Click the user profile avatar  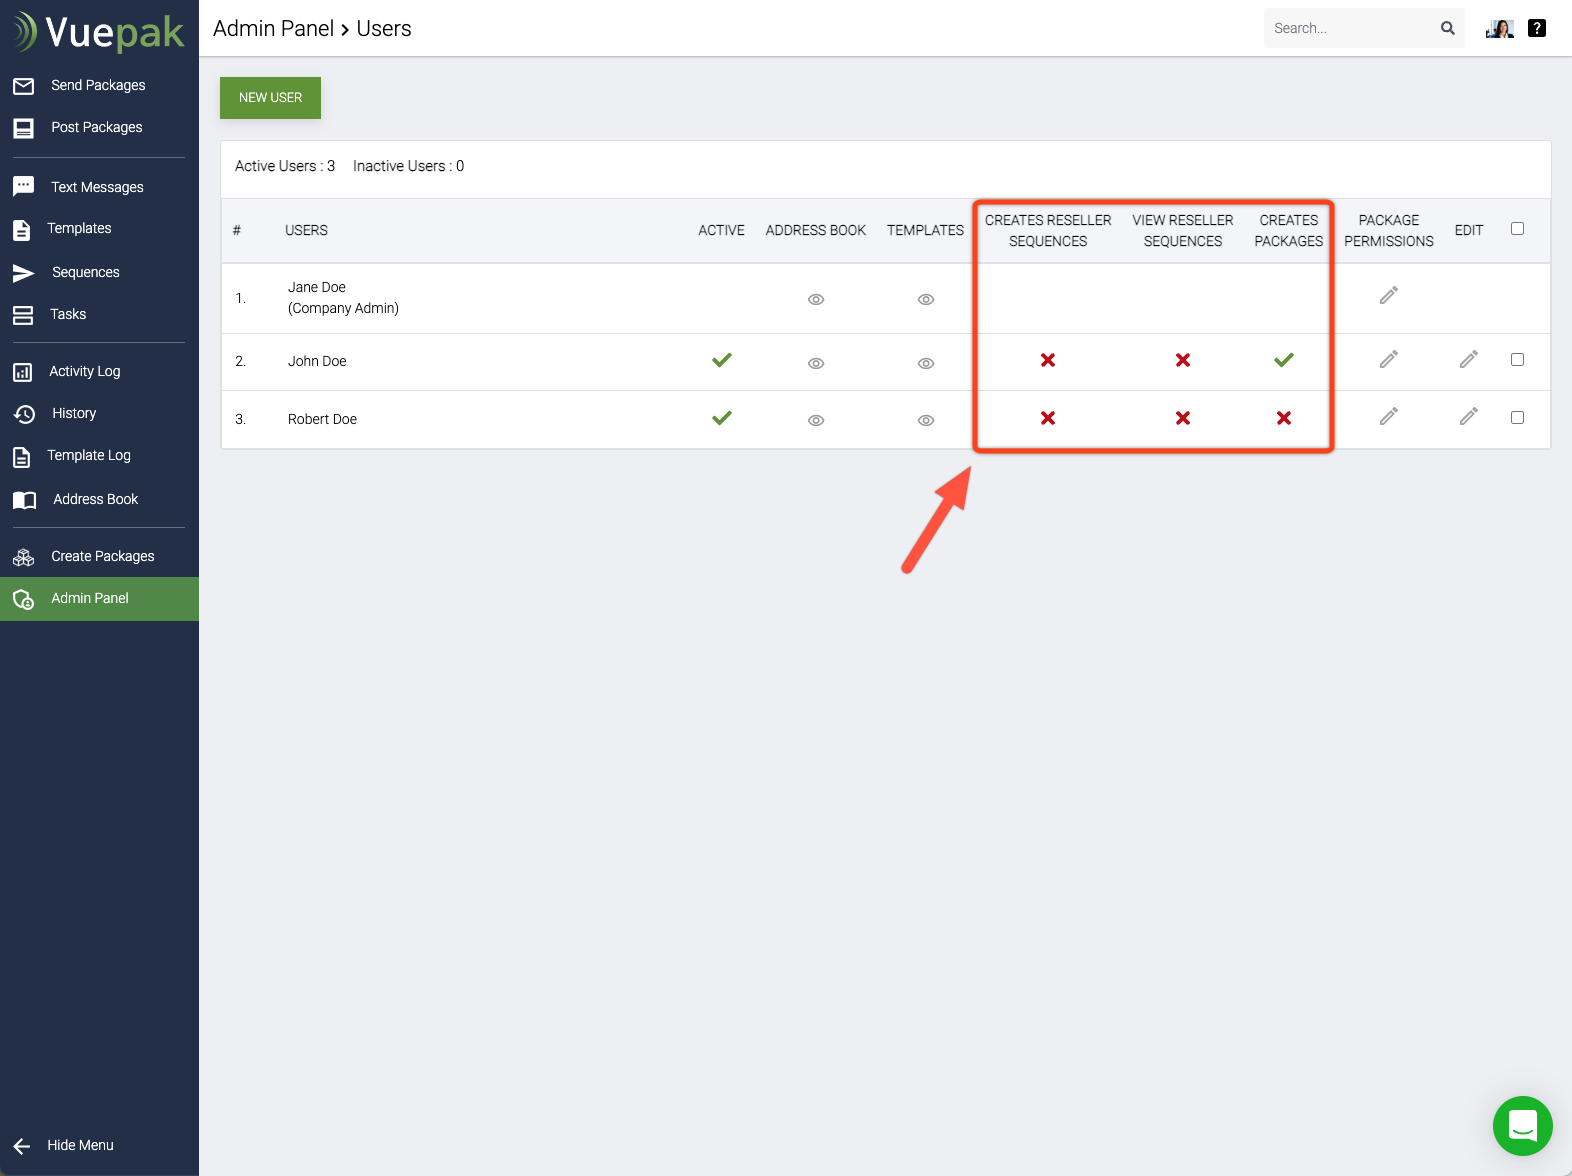click(1499, 28)
